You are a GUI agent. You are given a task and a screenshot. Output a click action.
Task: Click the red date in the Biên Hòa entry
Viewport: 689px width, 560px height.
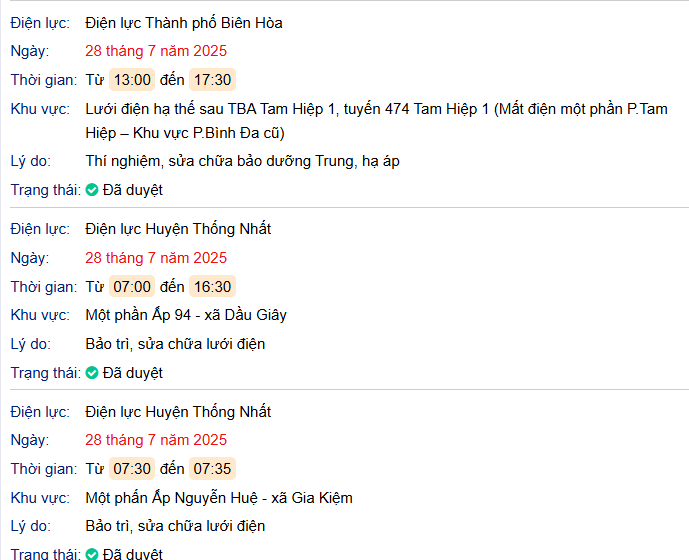(x=156, y=51)
